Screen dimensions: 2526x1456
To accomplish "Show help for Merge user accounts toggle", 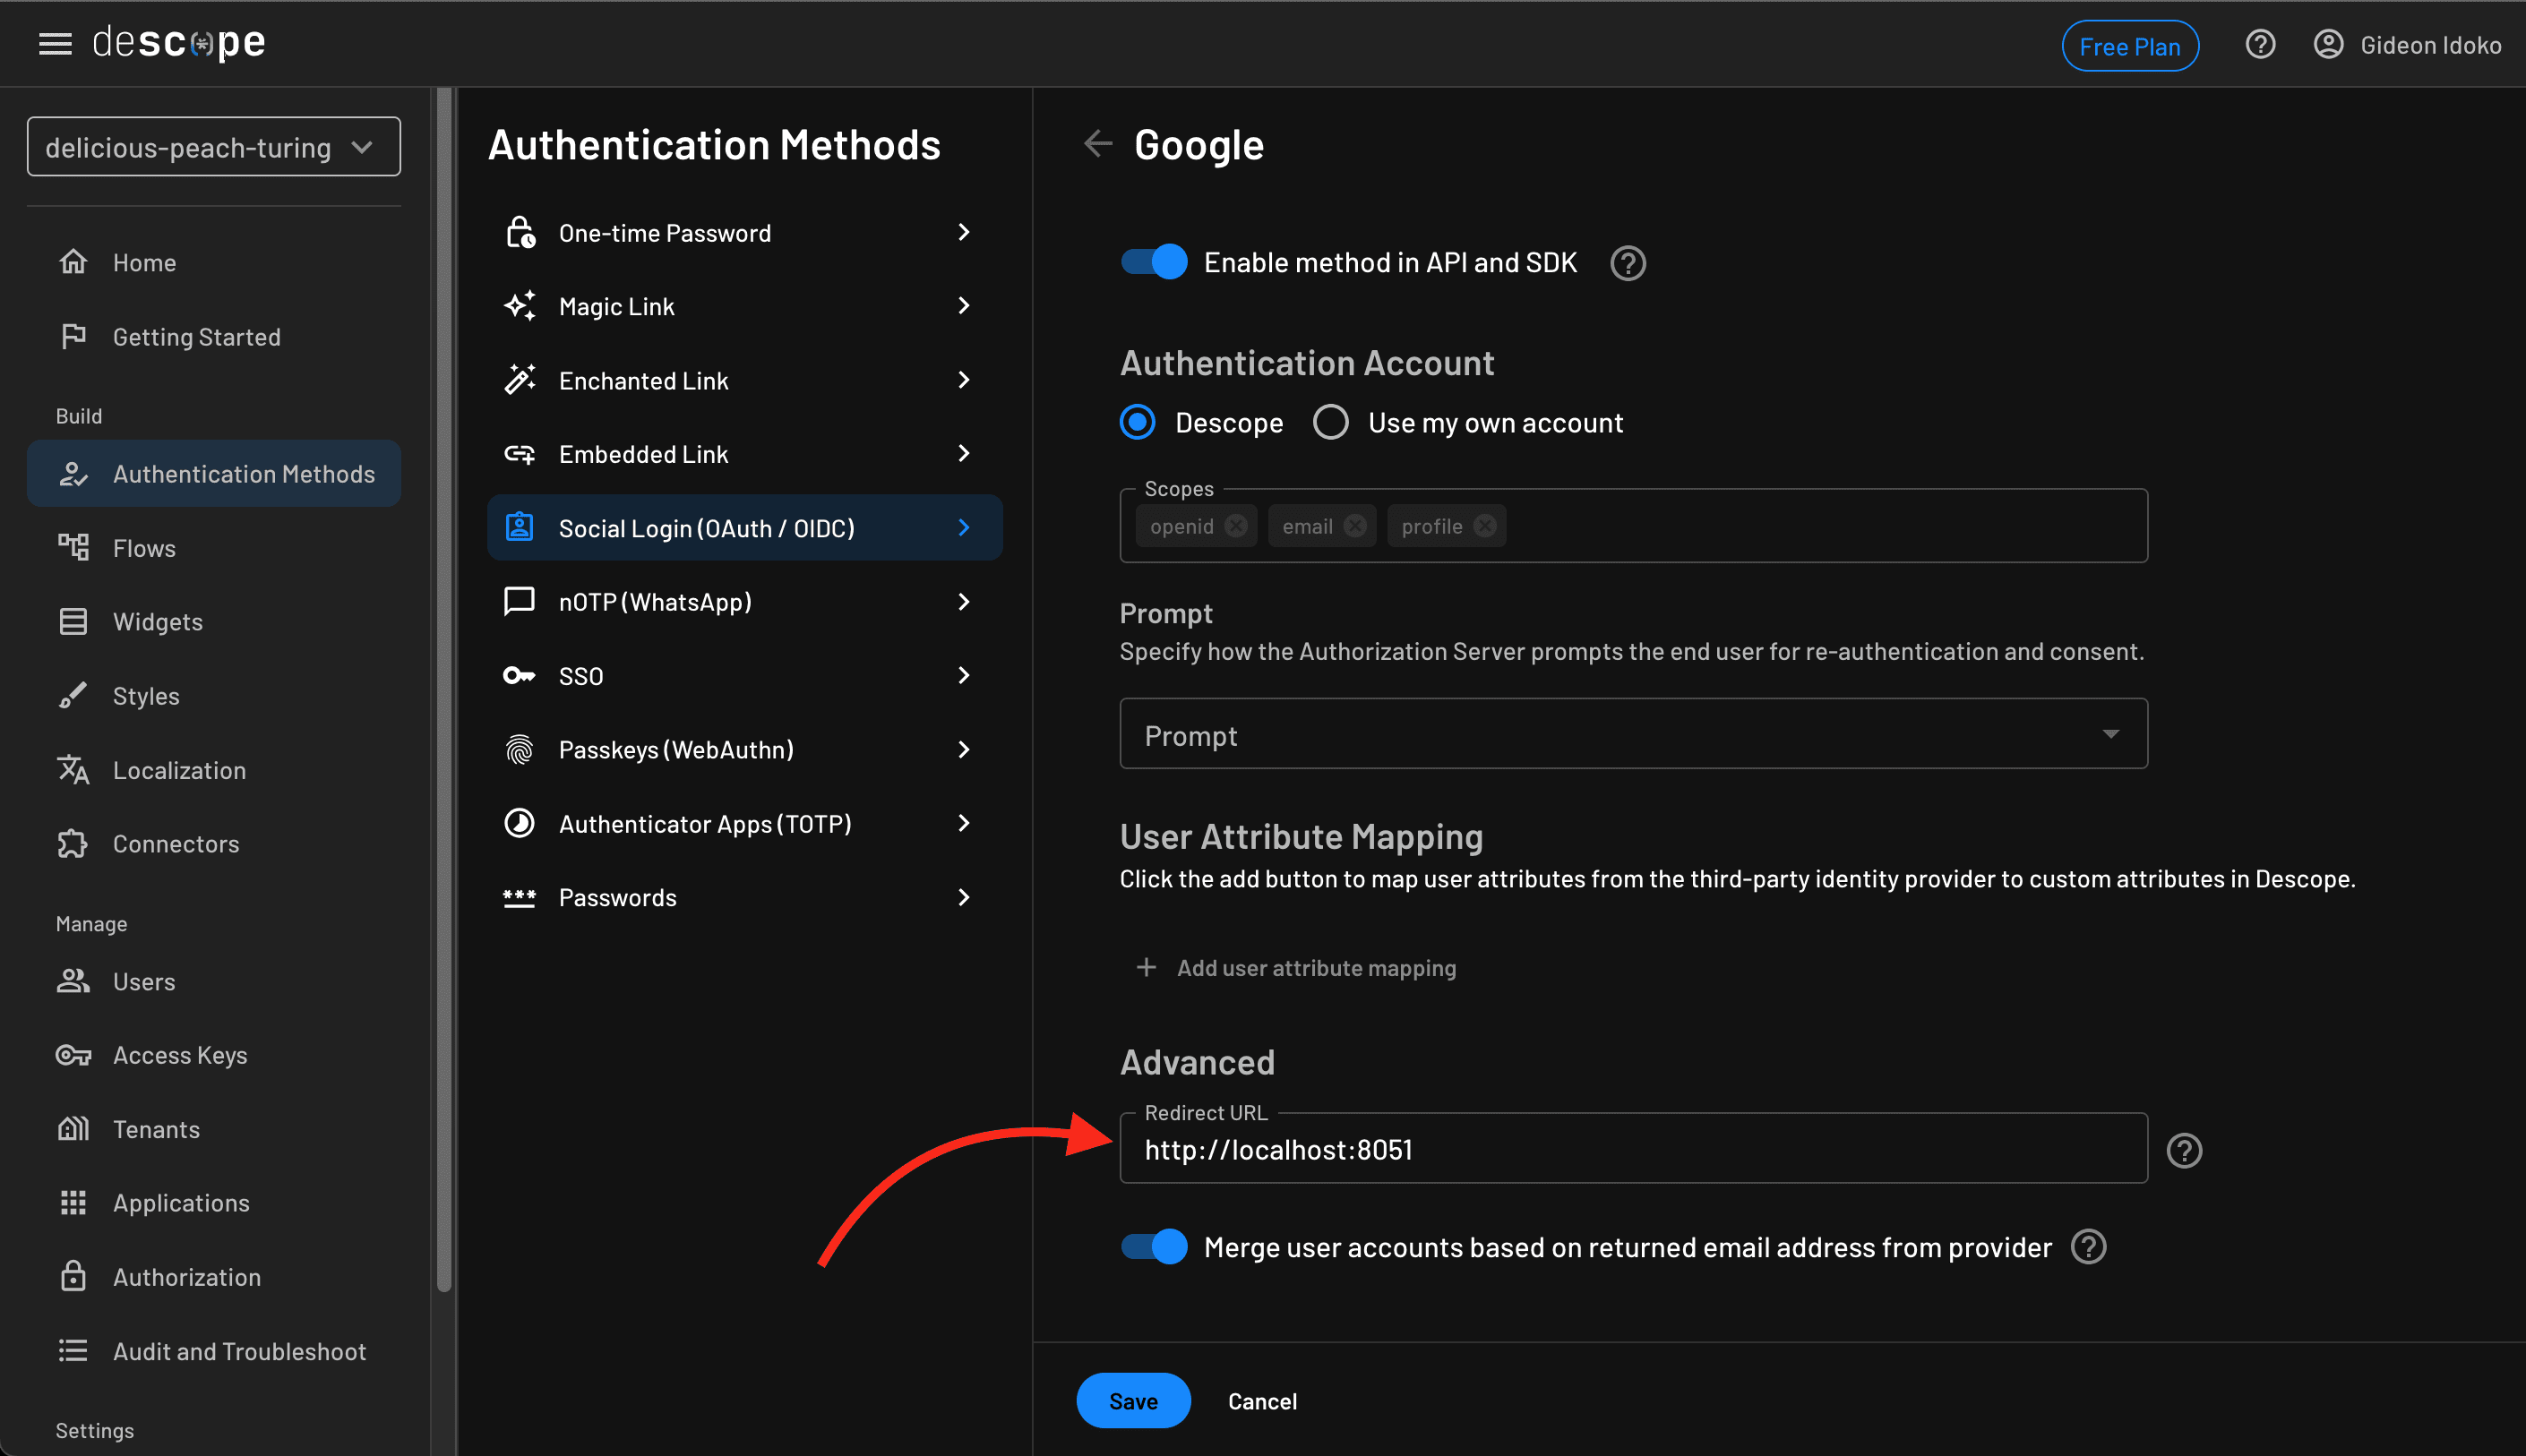I will (2088, 1247).
